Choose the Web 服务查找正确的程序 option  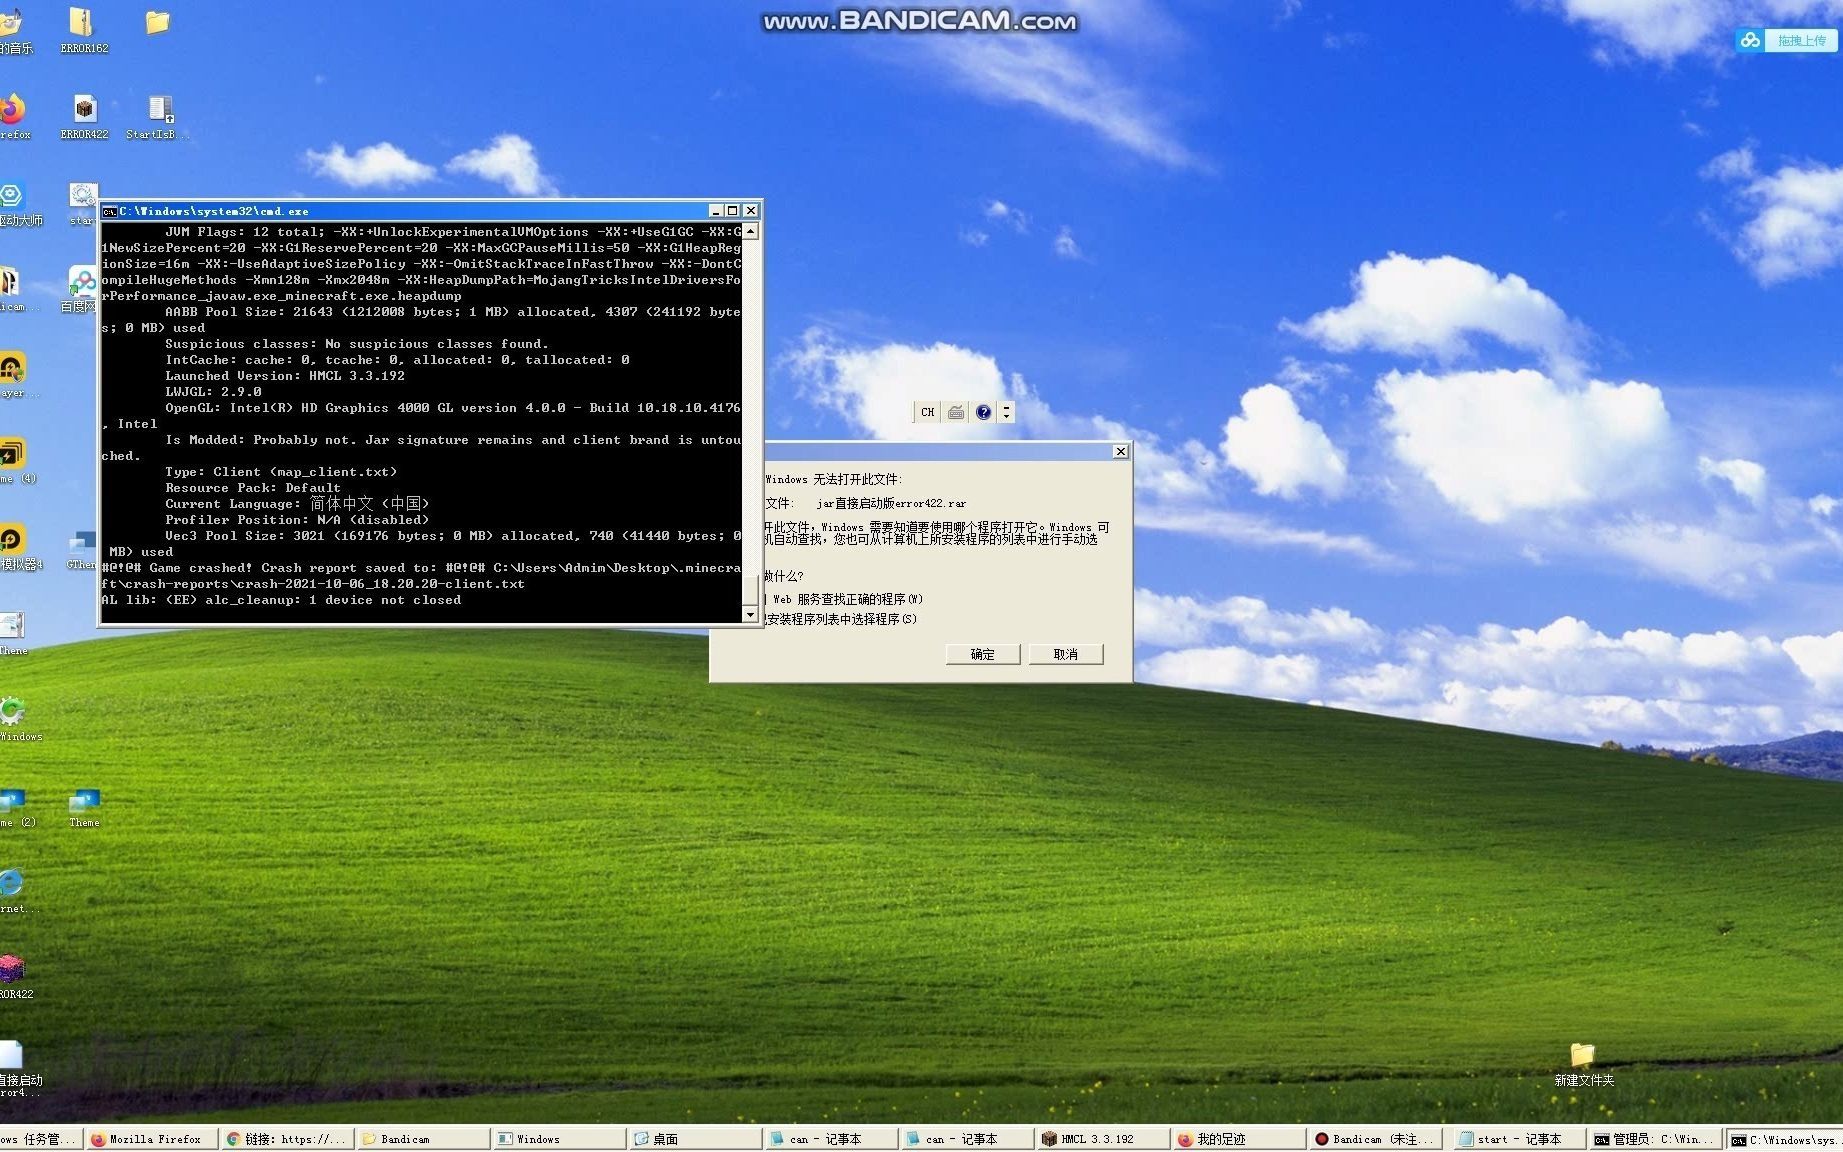847,599
